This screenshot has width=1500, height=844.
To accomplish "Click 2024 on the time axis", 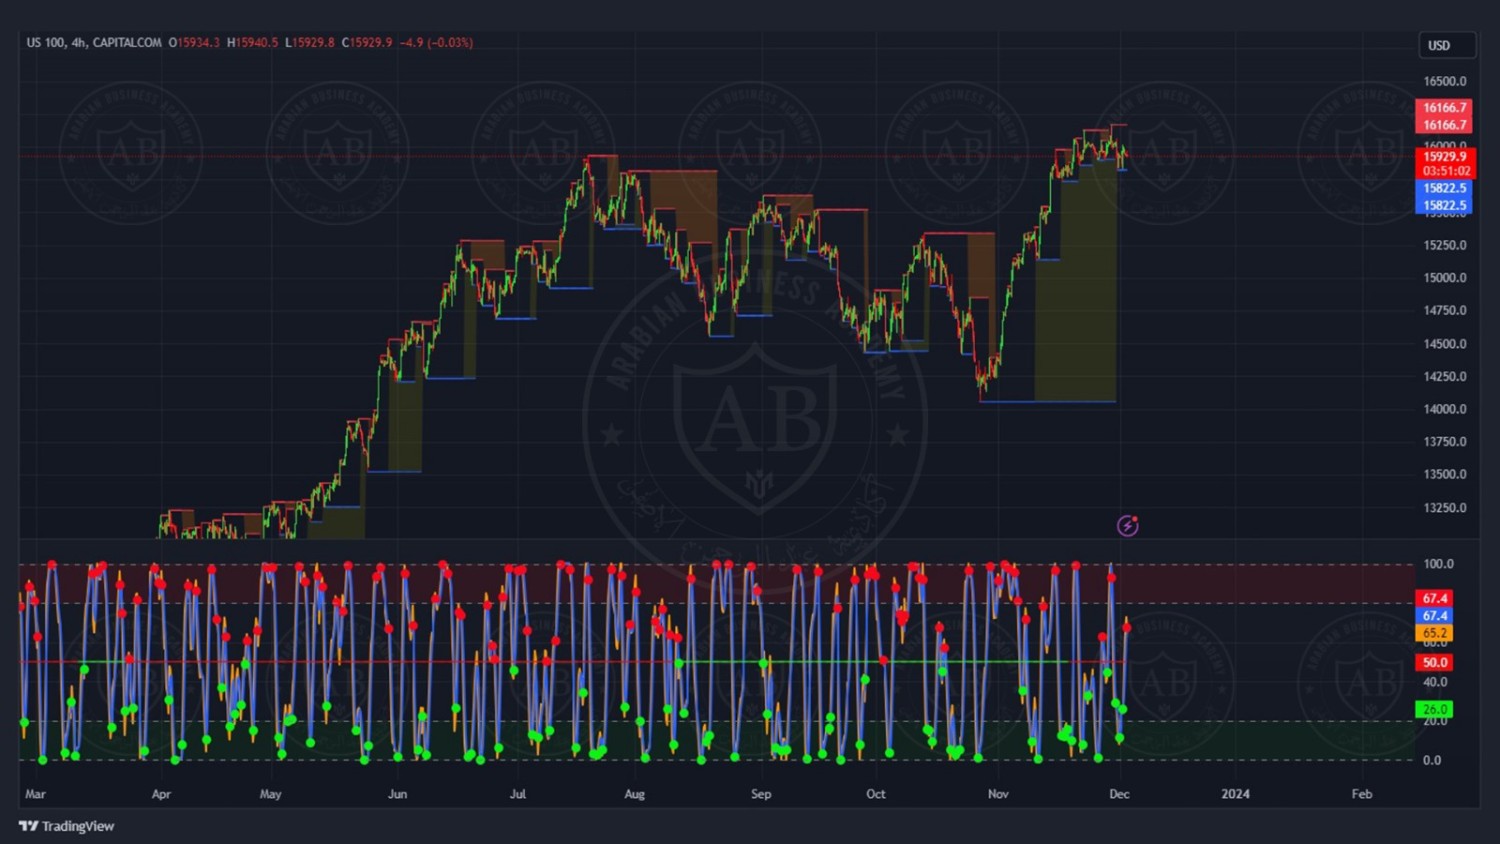I will (1235, 794).
